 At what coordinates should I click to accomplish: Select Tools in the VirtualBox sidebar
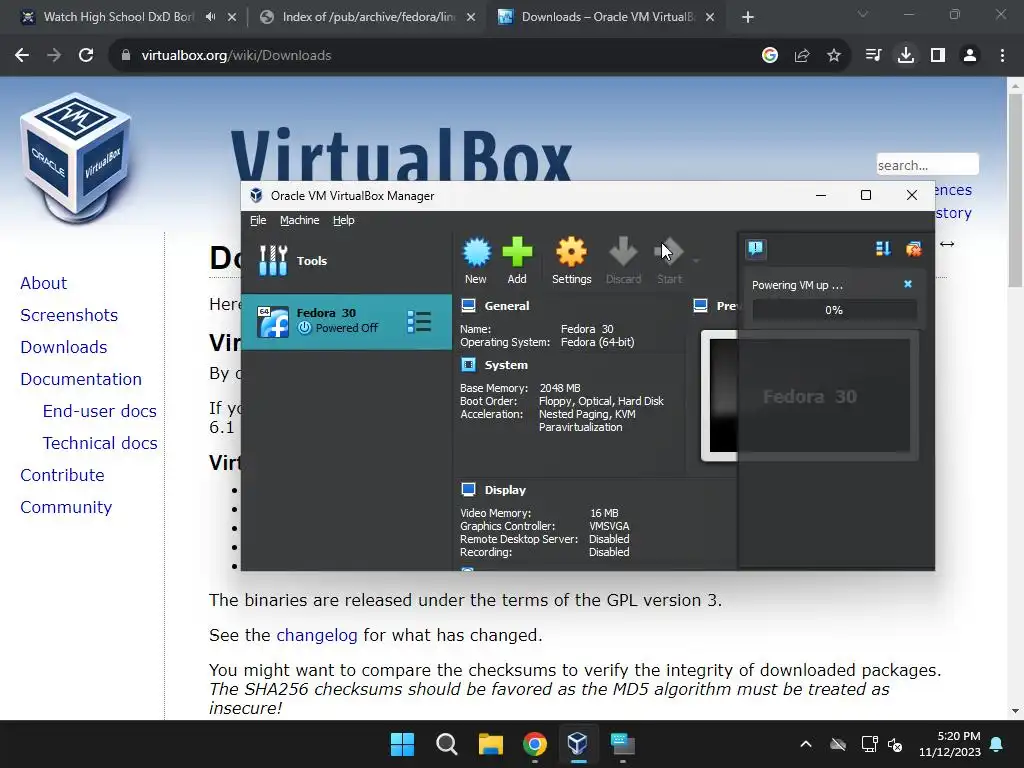[346, 261]
